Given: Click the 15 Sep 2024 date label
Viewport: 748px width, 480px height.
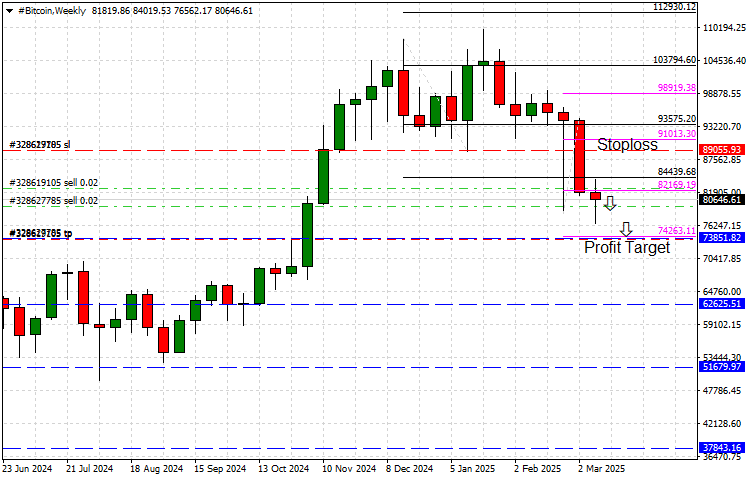Looking at the screenshot, I should point(220,469).
